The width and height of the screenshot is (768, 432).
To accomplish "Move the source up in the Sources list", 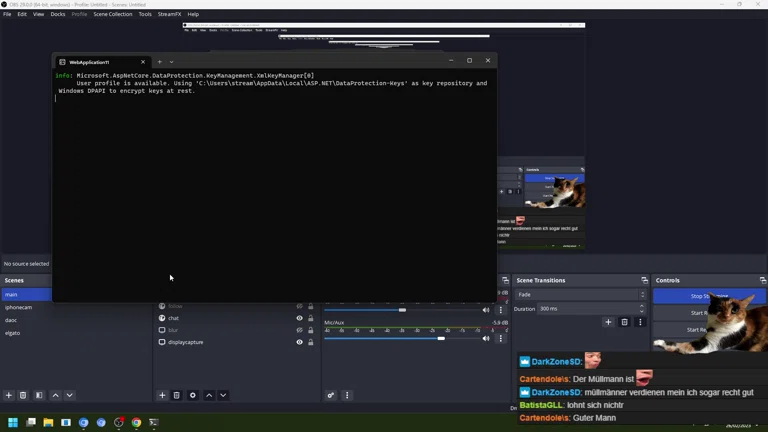I will tap(209, 395).
